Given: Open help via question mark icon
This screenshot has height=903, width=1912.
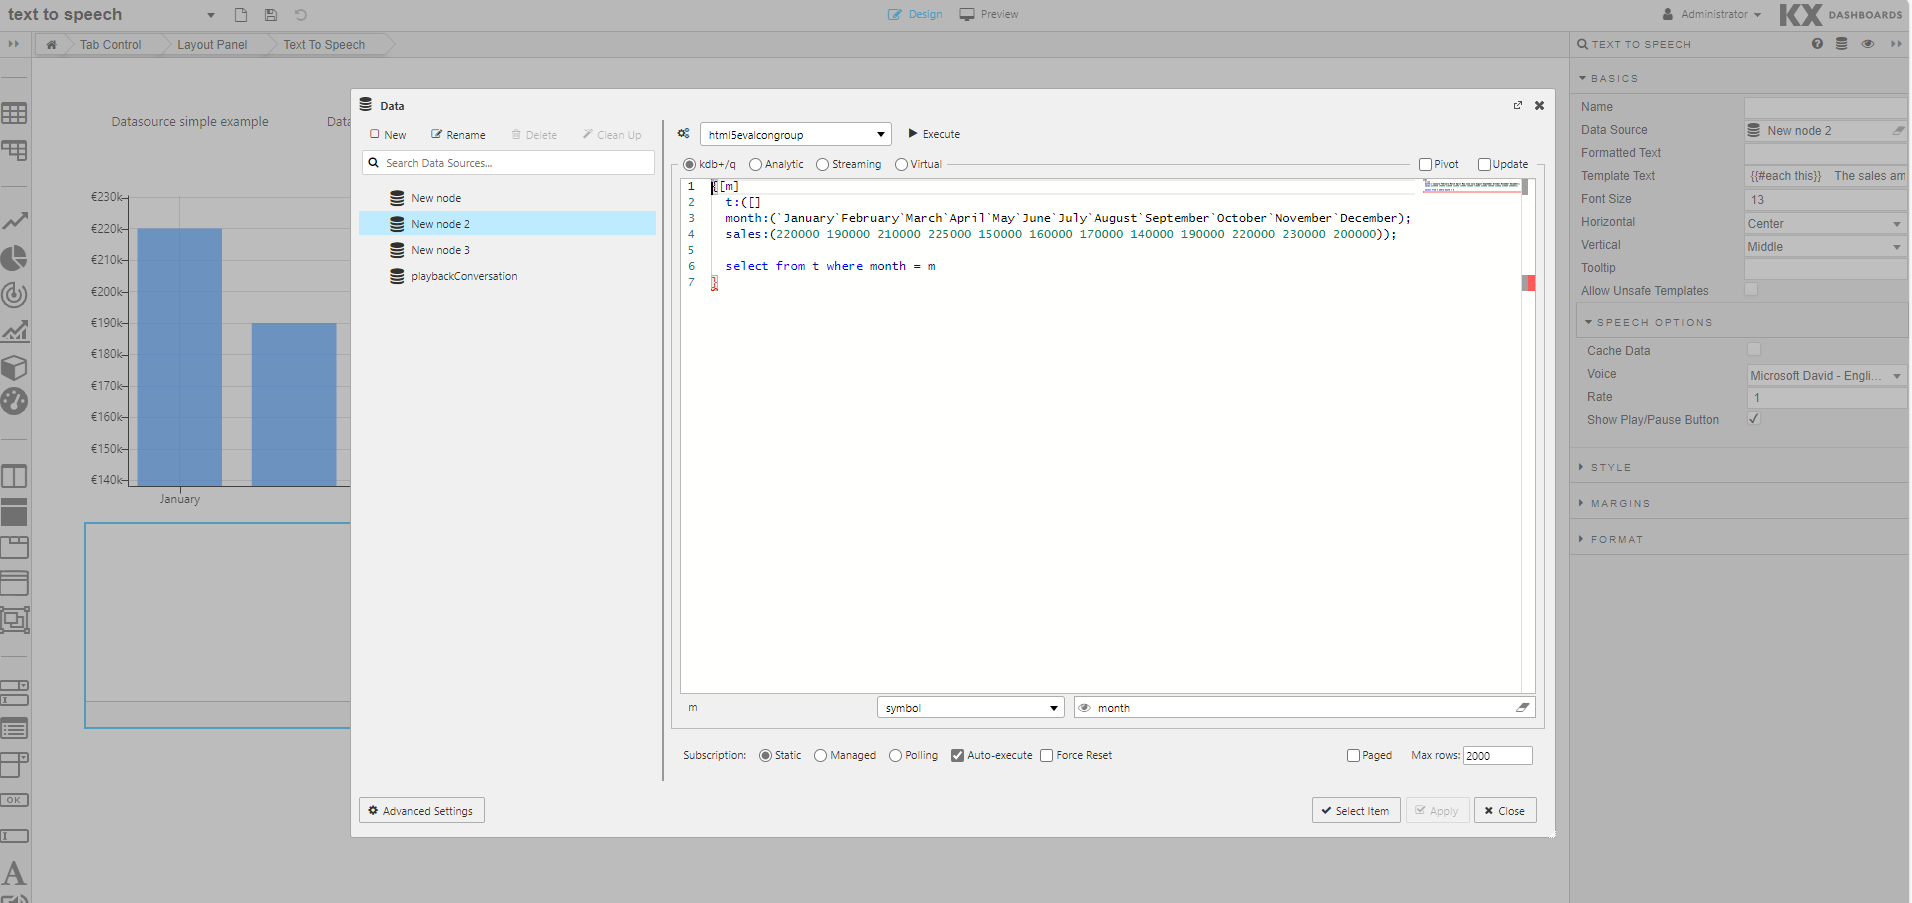Looking at the screenshot, I should point(1817,44).
